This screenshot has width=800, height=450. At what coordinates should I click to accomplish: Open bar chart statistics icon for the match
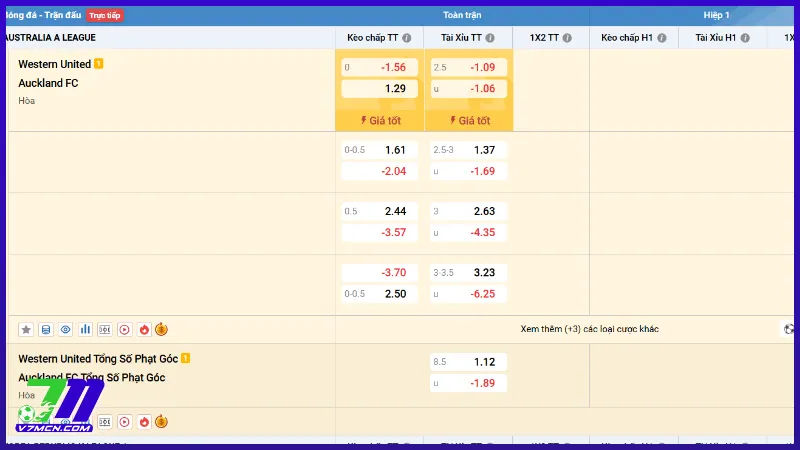(85, 329)
